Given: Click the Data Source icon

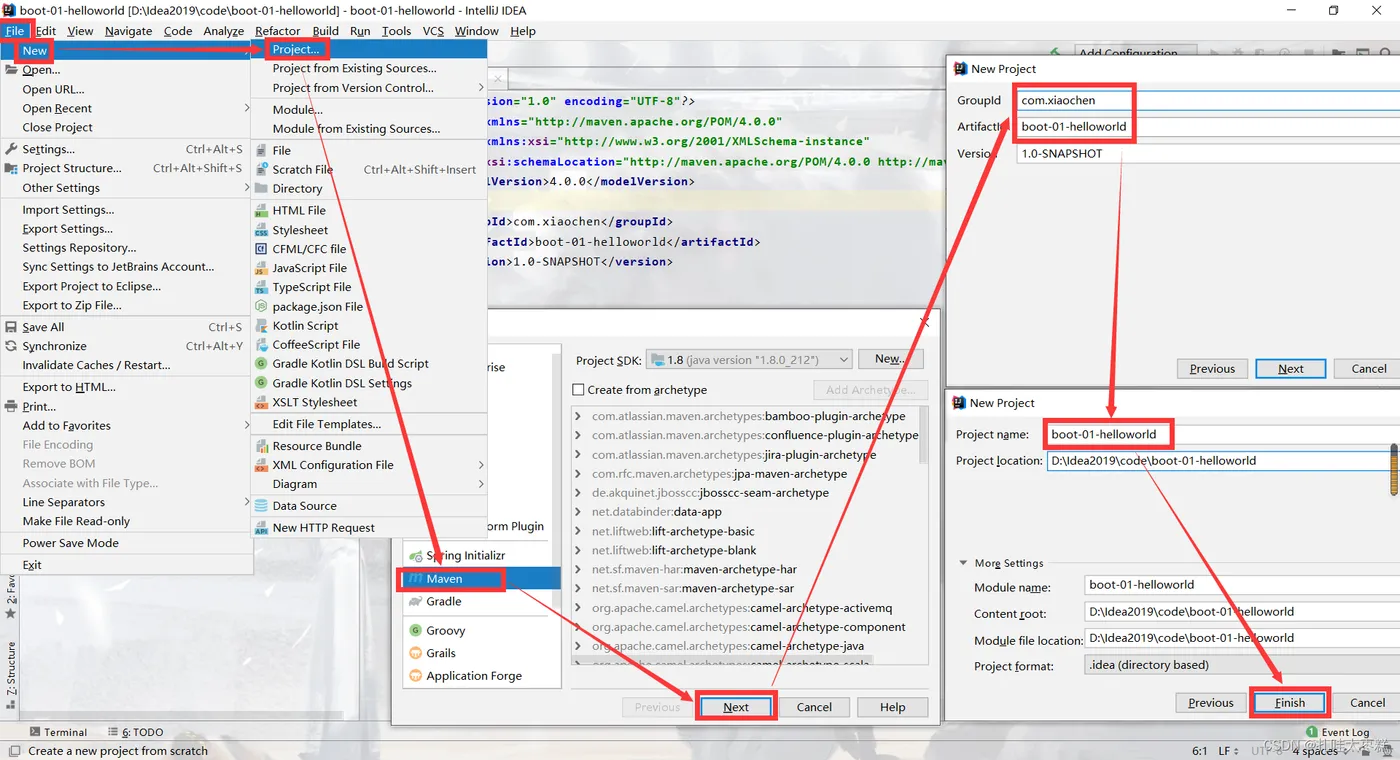Looking at the screenshot, I should coord(261,506).
